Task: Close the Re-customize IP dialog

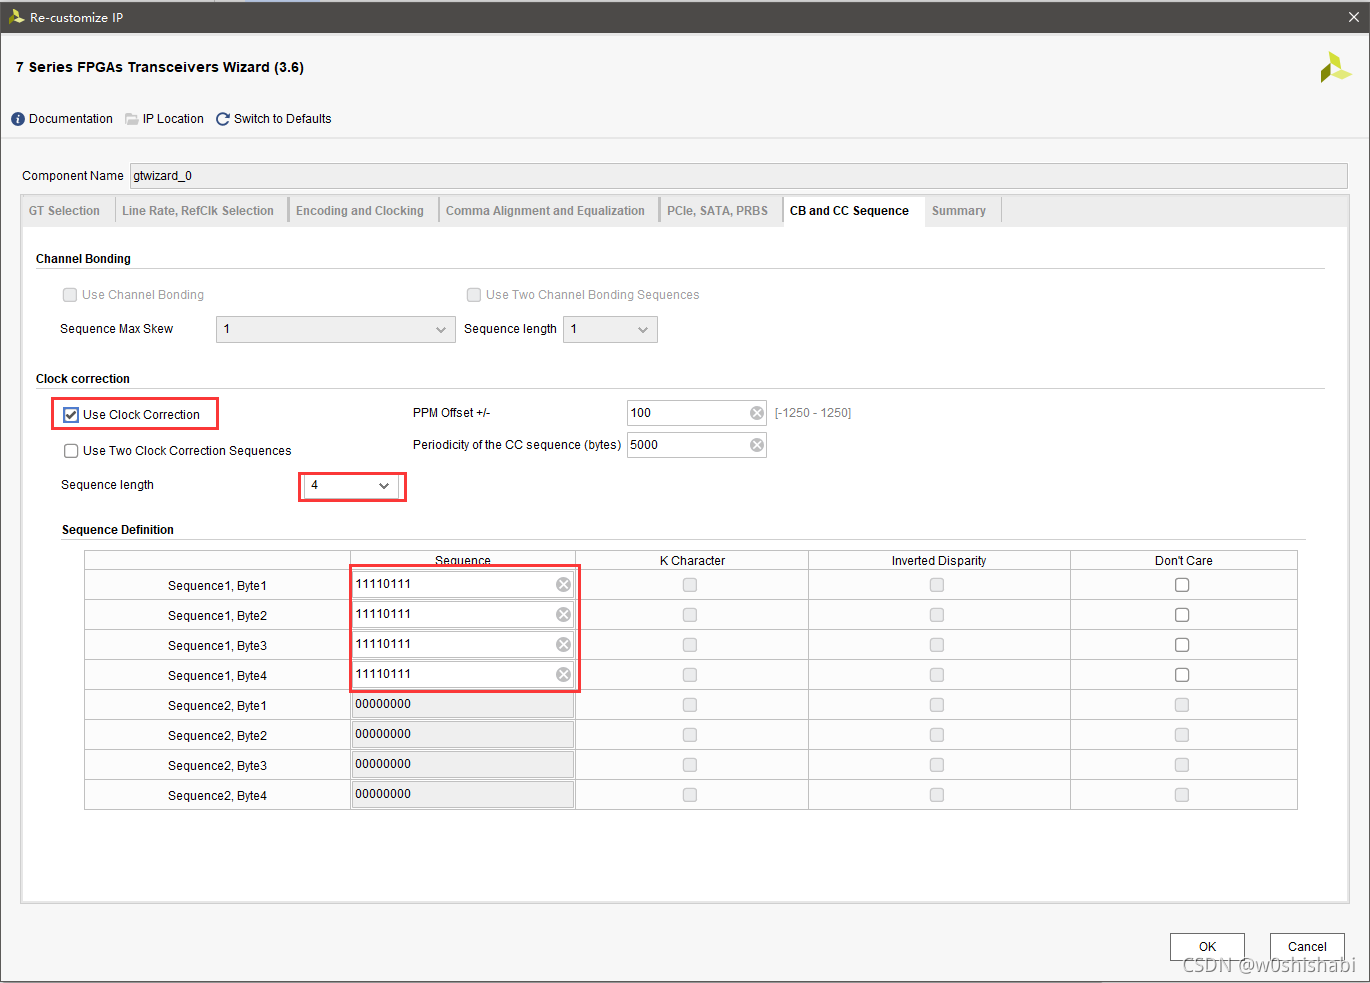Action: [1354, 17]
